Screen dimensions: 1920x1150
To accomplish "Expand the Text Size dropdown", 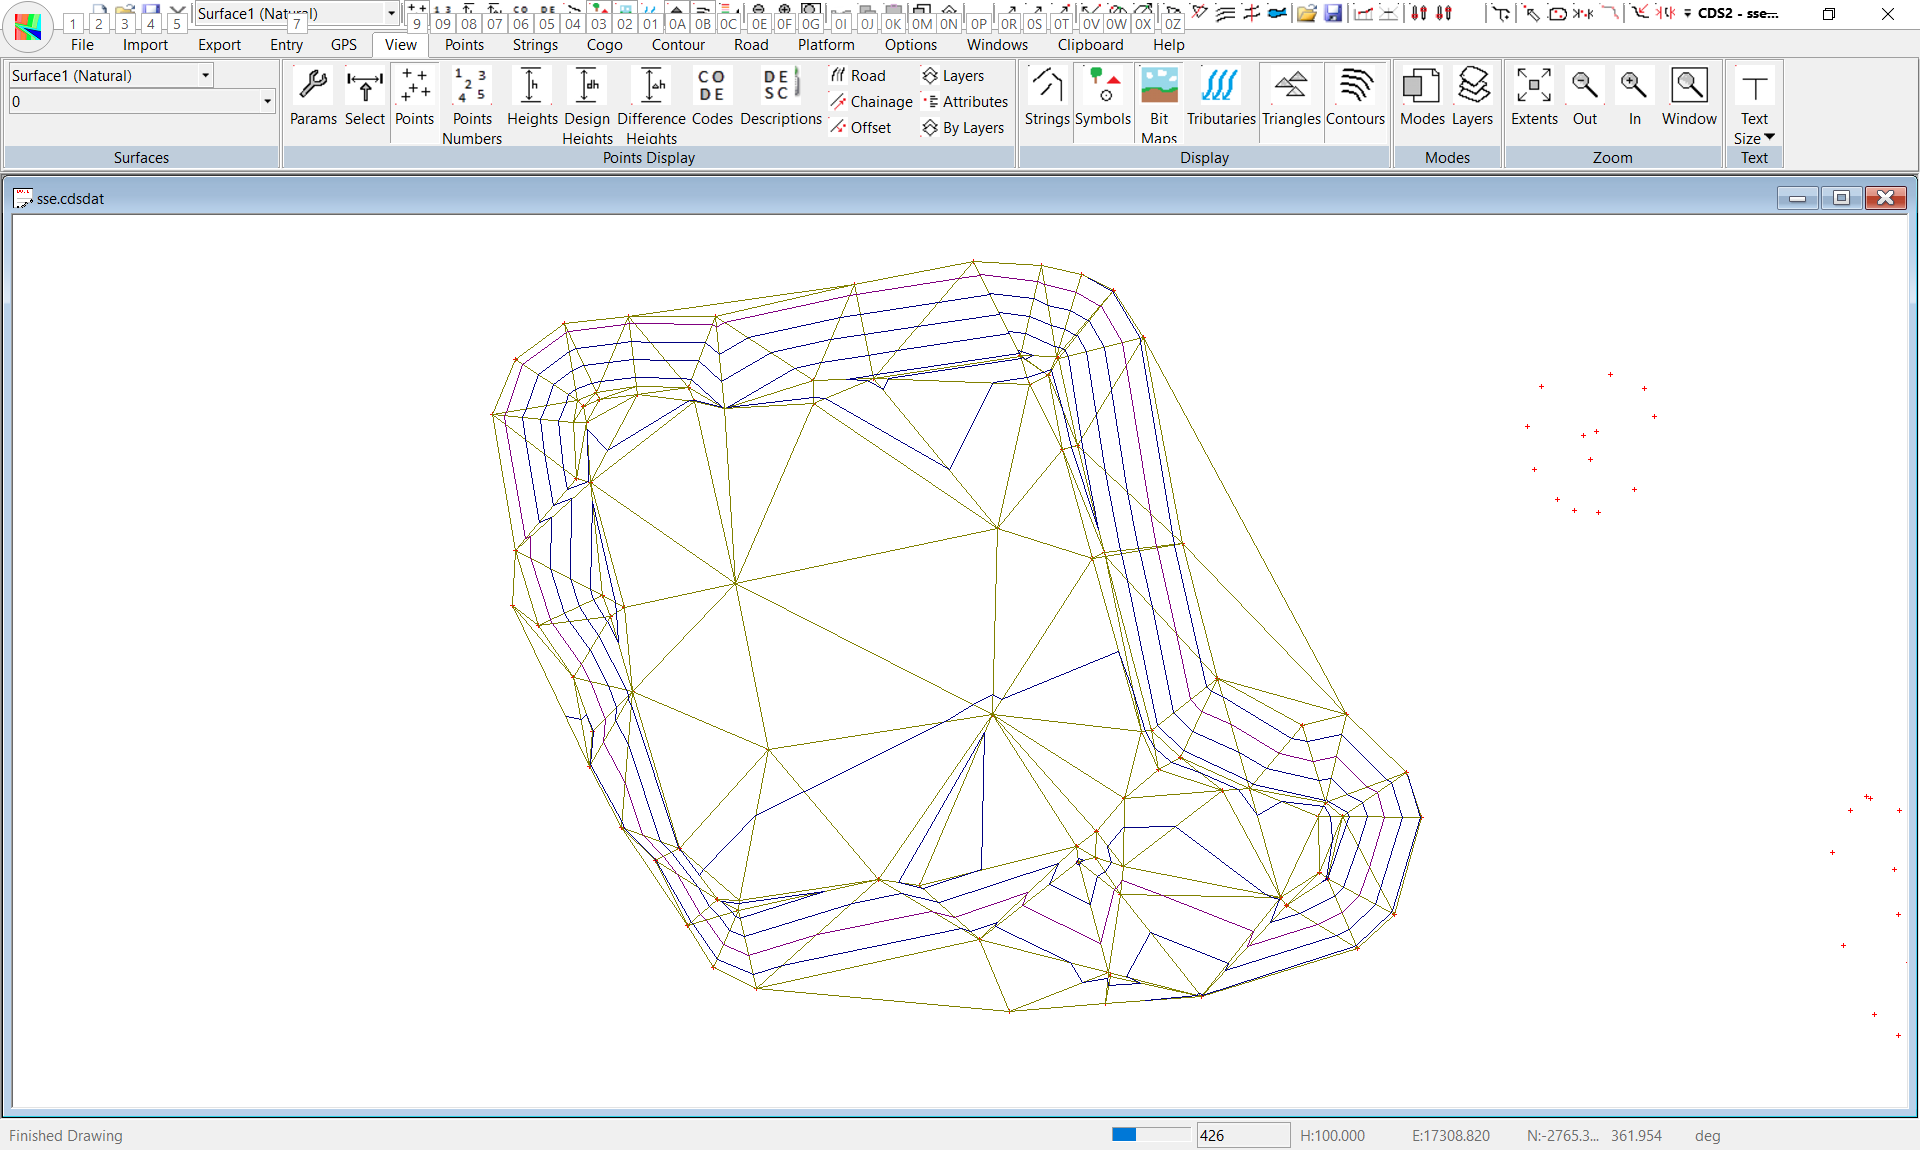I will (1768, 138).
